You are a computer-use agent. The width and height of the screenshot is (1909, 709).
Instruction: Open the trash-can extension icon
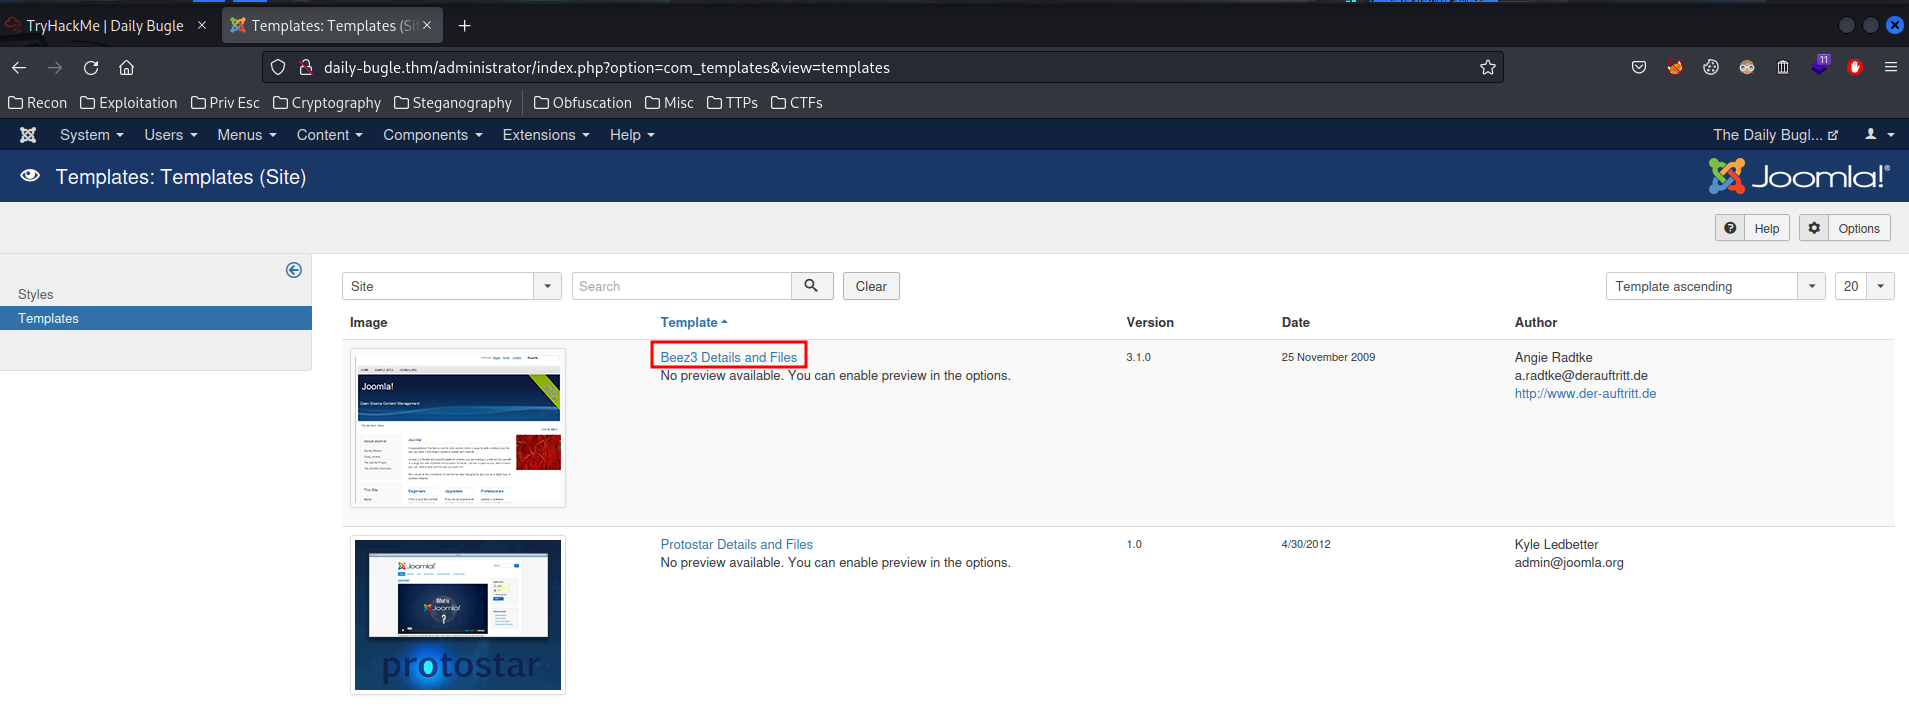[1783, 67]
